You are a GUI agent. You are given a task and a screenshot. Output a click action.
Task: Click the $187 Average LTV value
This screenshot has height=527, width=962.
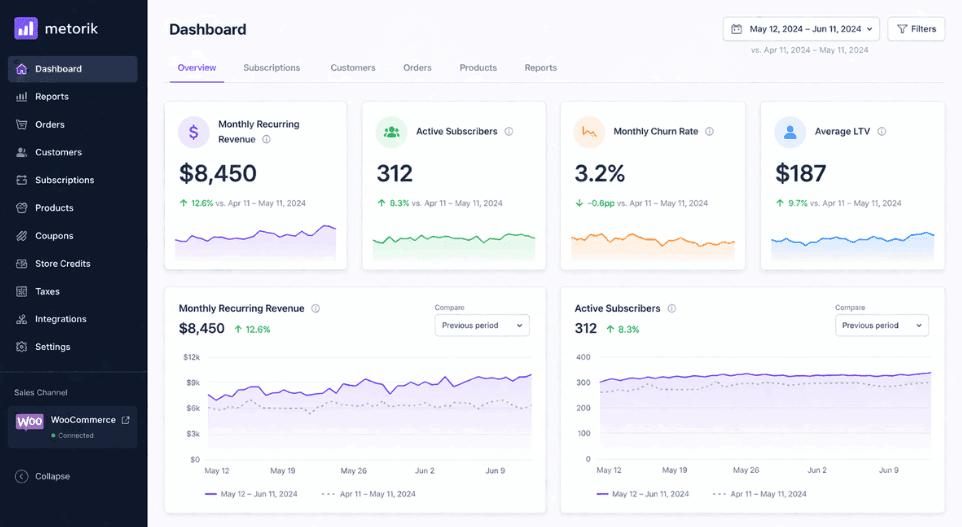pos(801,174)
